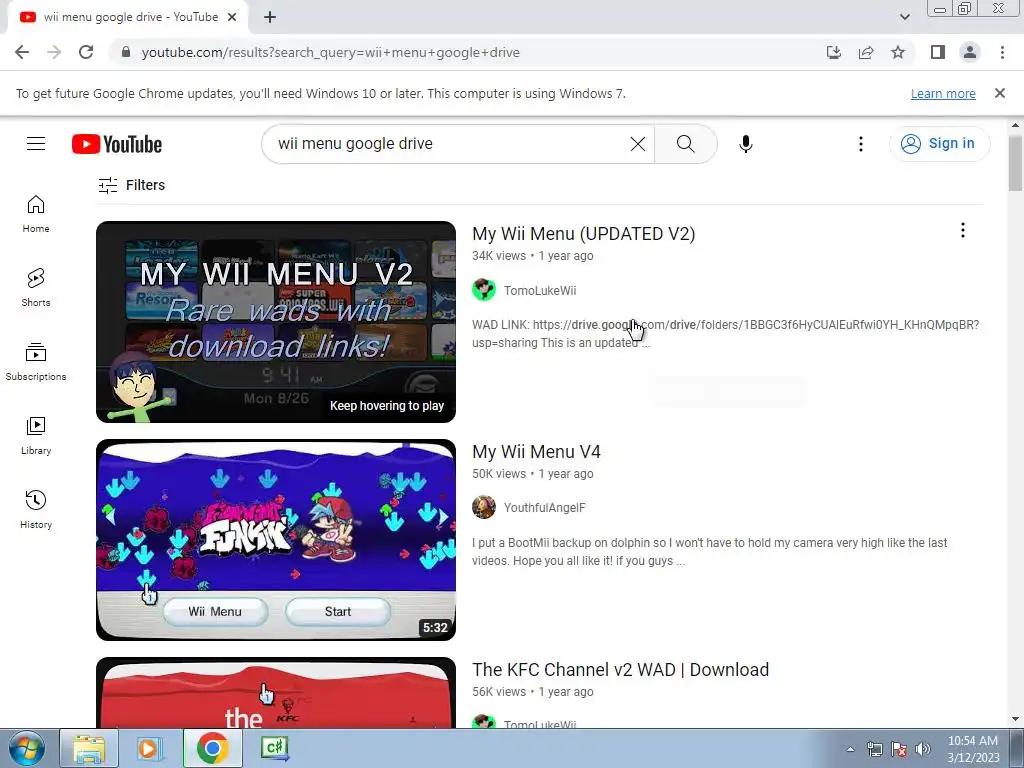Click TomoLukeWii avatar on first result

(x=484, y=290)
